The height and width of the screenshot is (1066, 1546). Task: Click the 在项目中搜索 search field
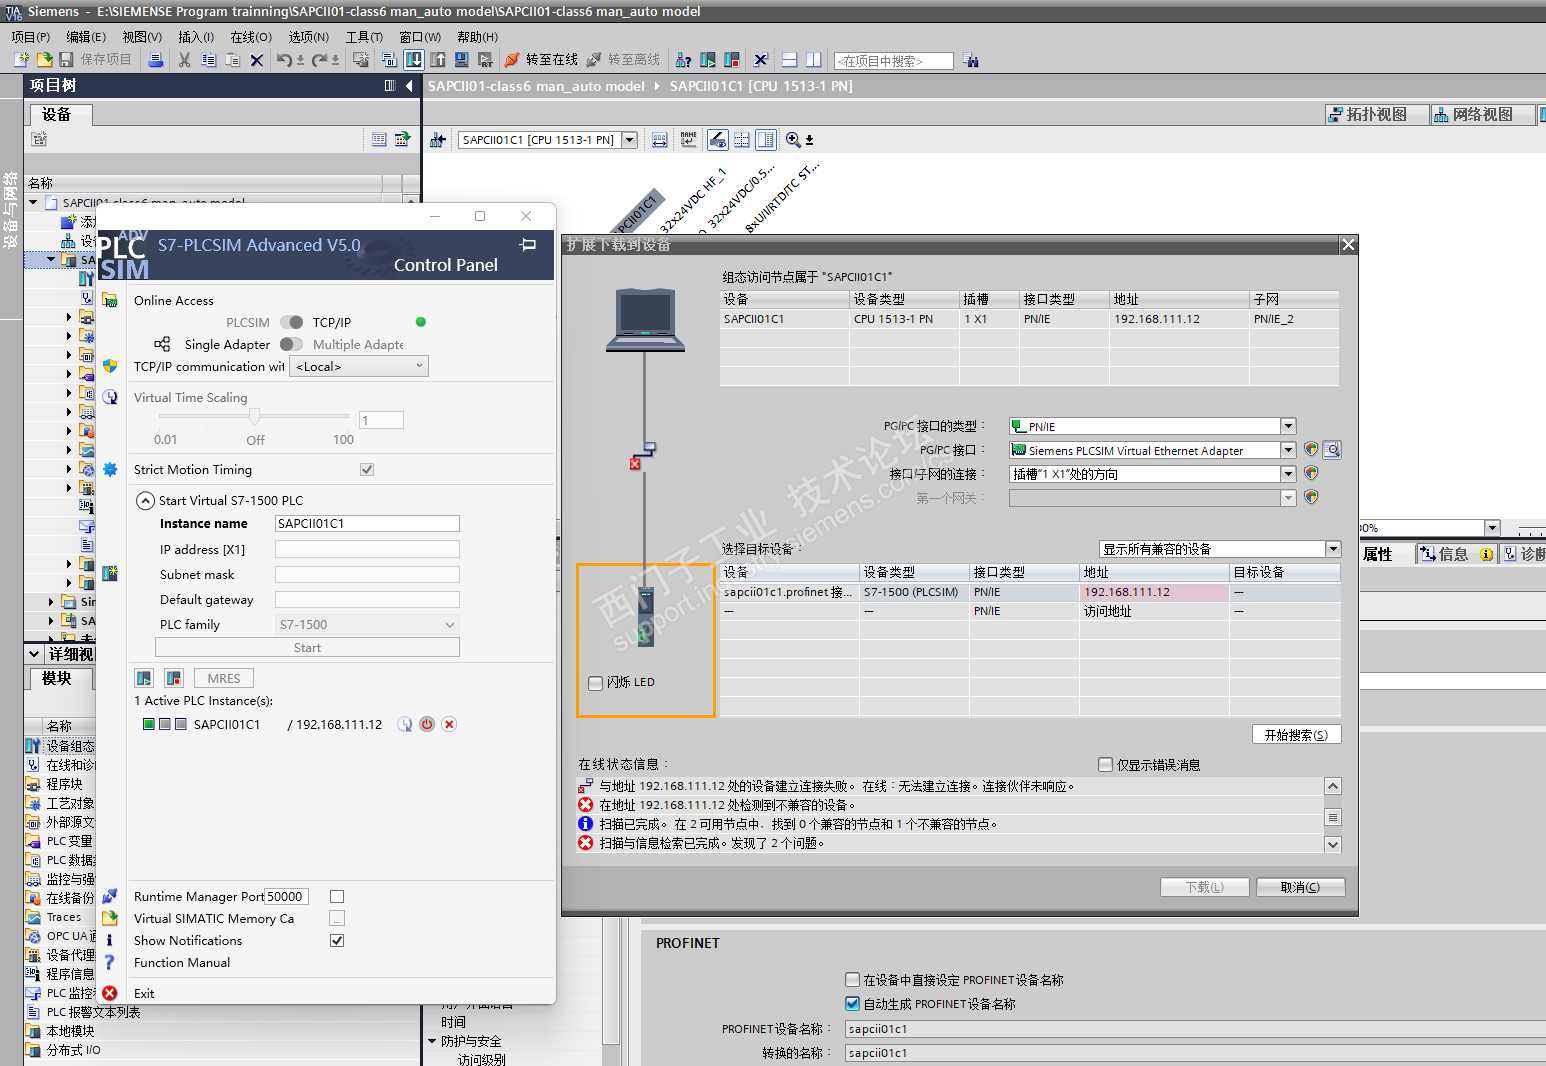click(894, 61)
